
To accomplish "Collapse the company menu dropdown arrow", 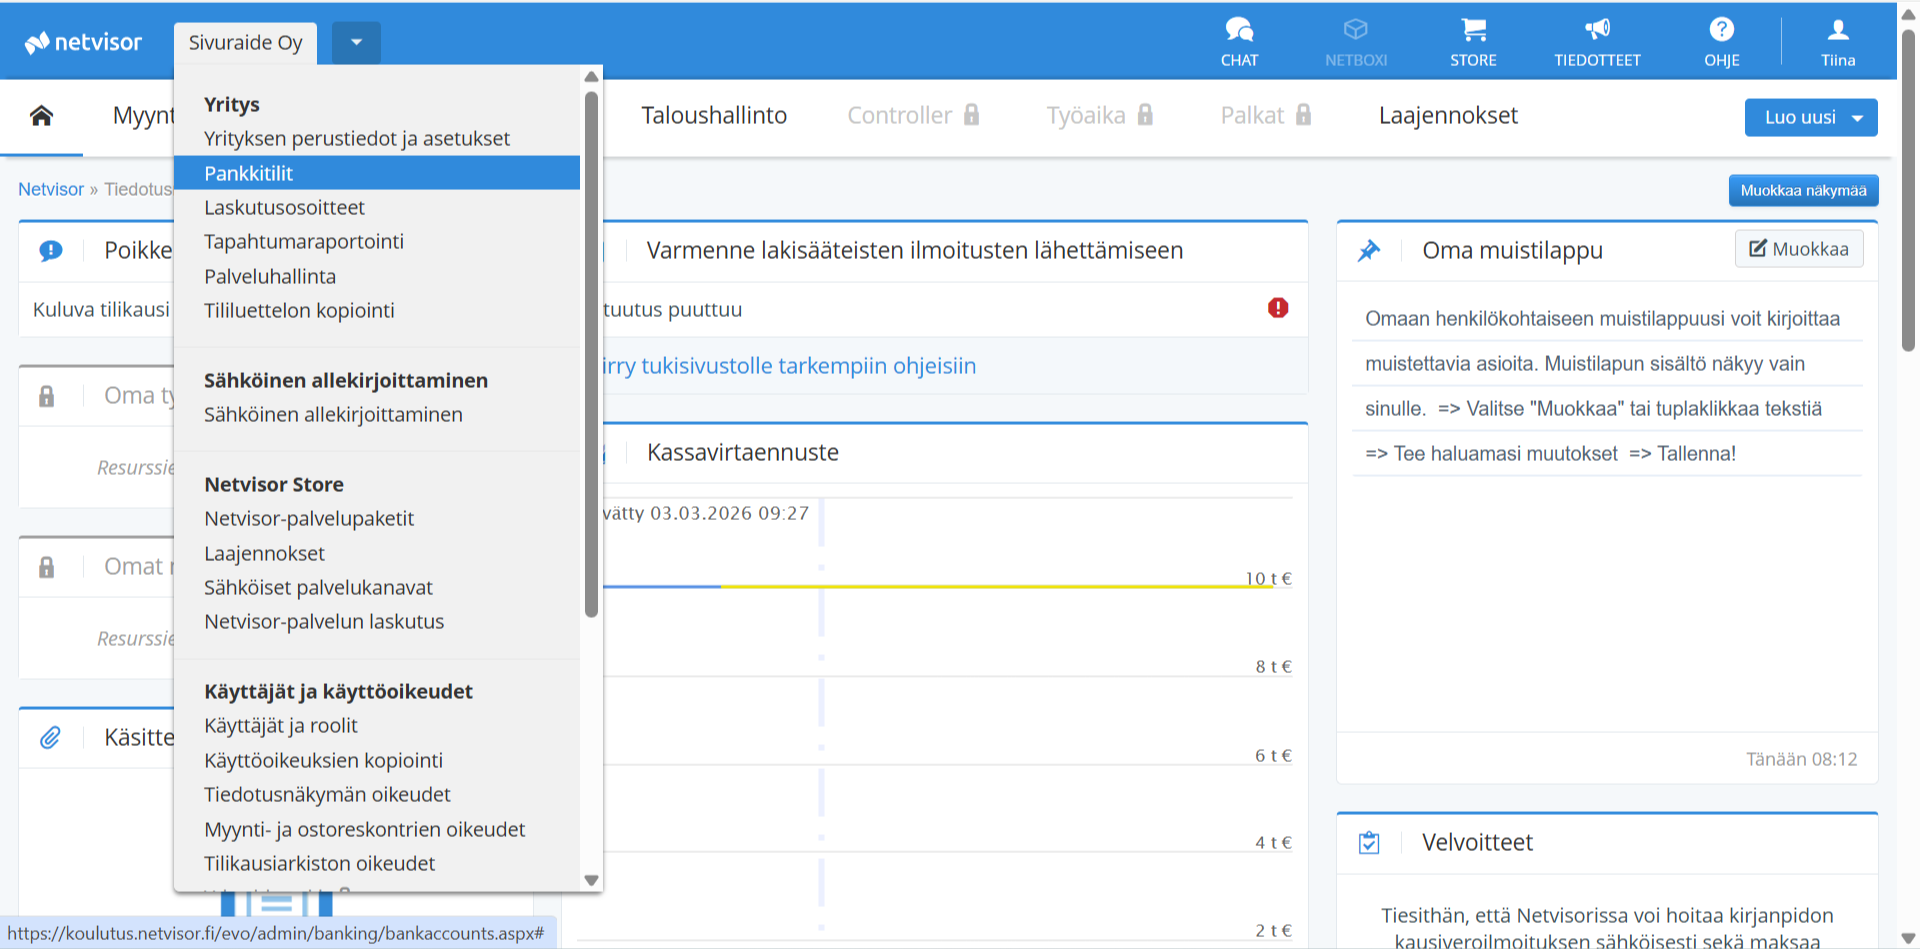I will point(356,43).
